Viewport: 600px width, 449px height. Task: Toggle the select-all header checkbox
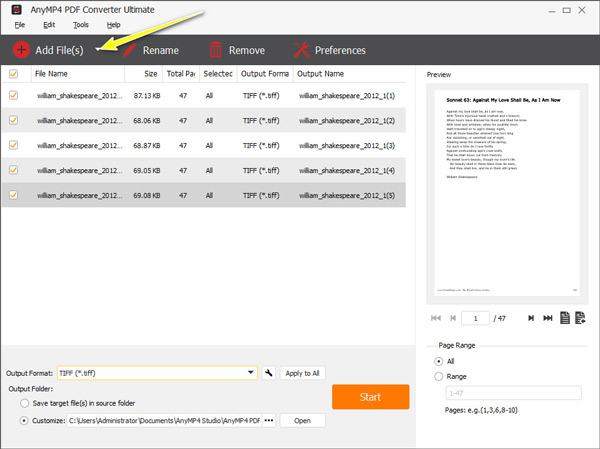coord(13,73)
